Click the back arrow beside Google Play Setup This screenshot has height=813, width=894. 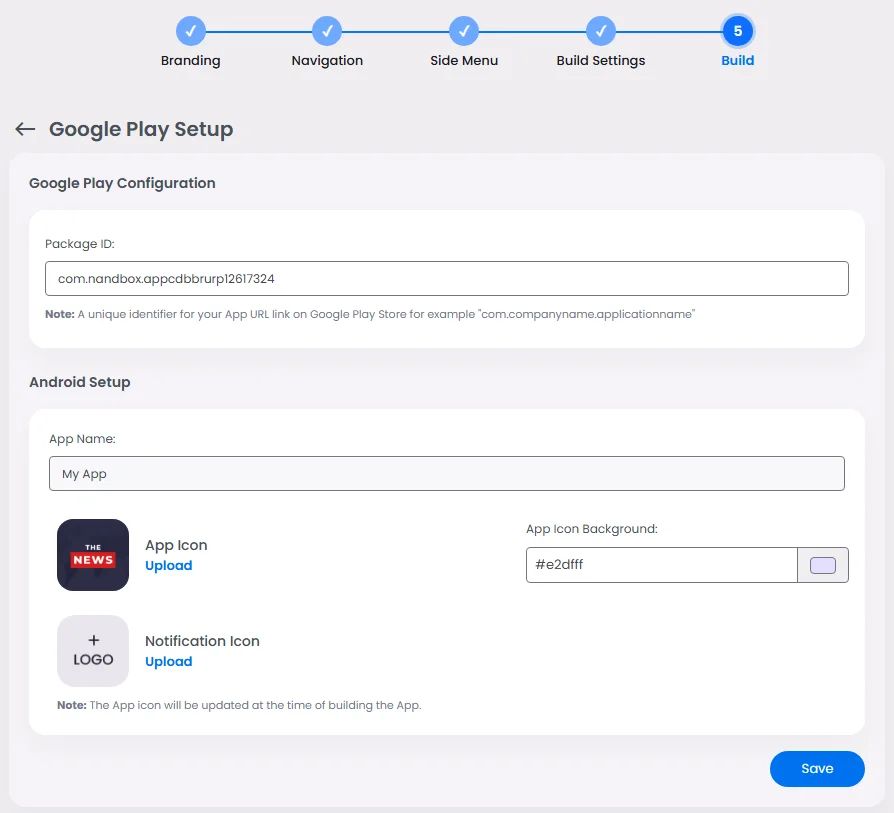pyautogui.click(x=25, y=128)
